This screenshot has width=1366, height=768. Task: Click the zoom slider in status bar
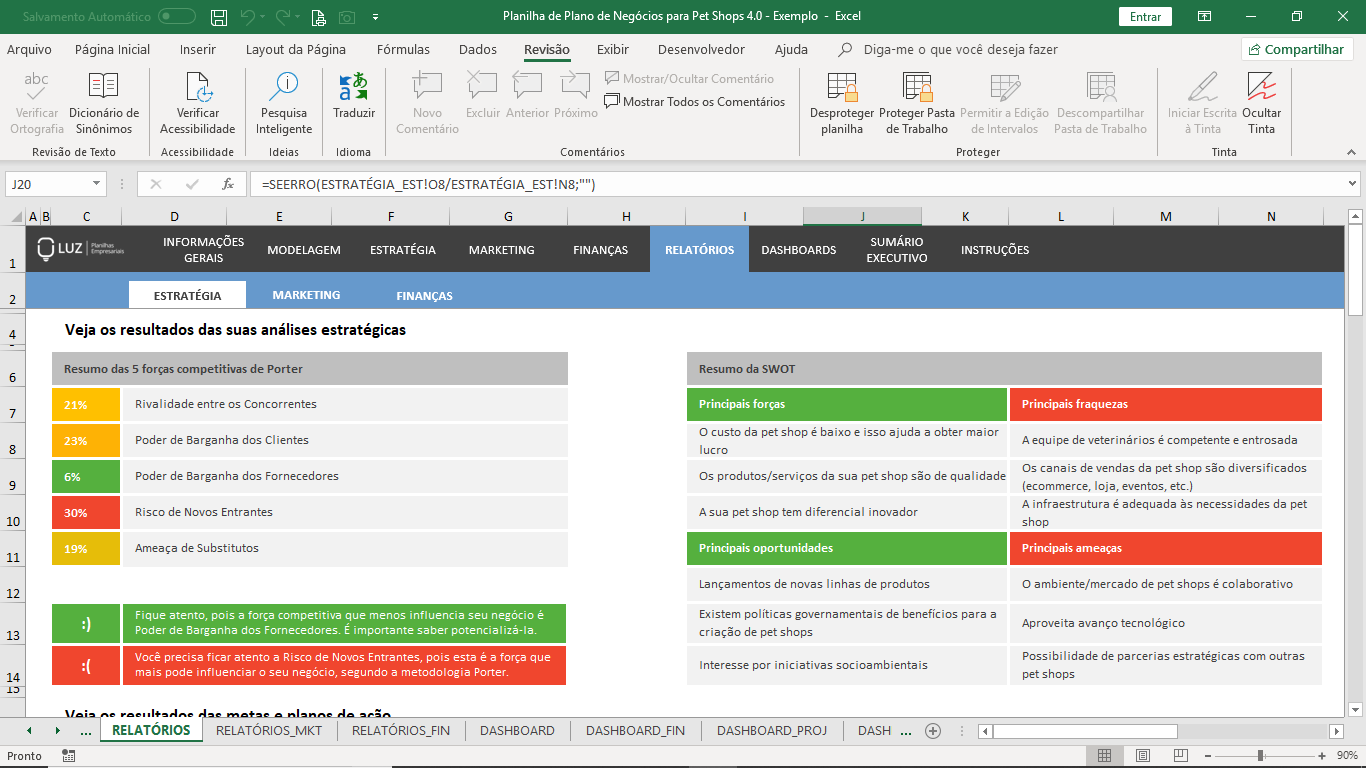(x=1260, y=756)
